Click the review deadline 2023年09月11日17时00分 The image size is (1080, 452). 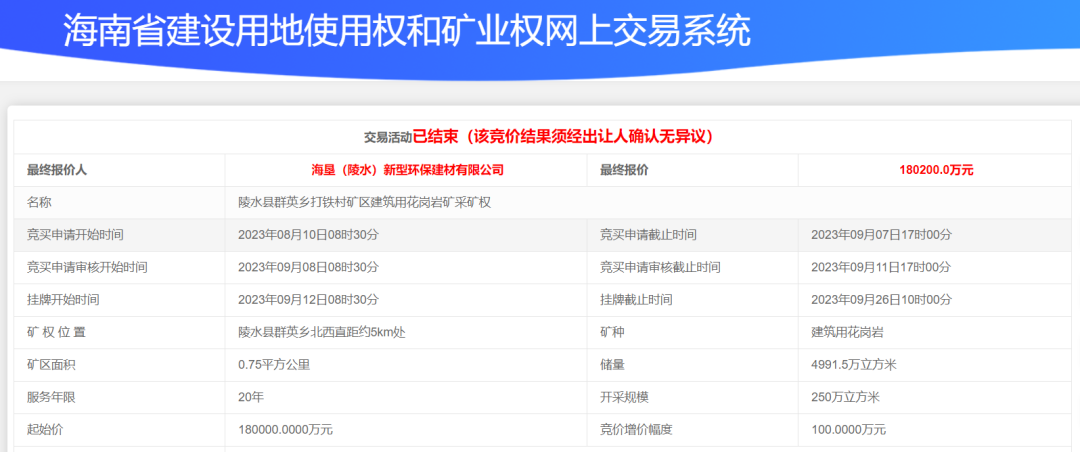(881, 267)
